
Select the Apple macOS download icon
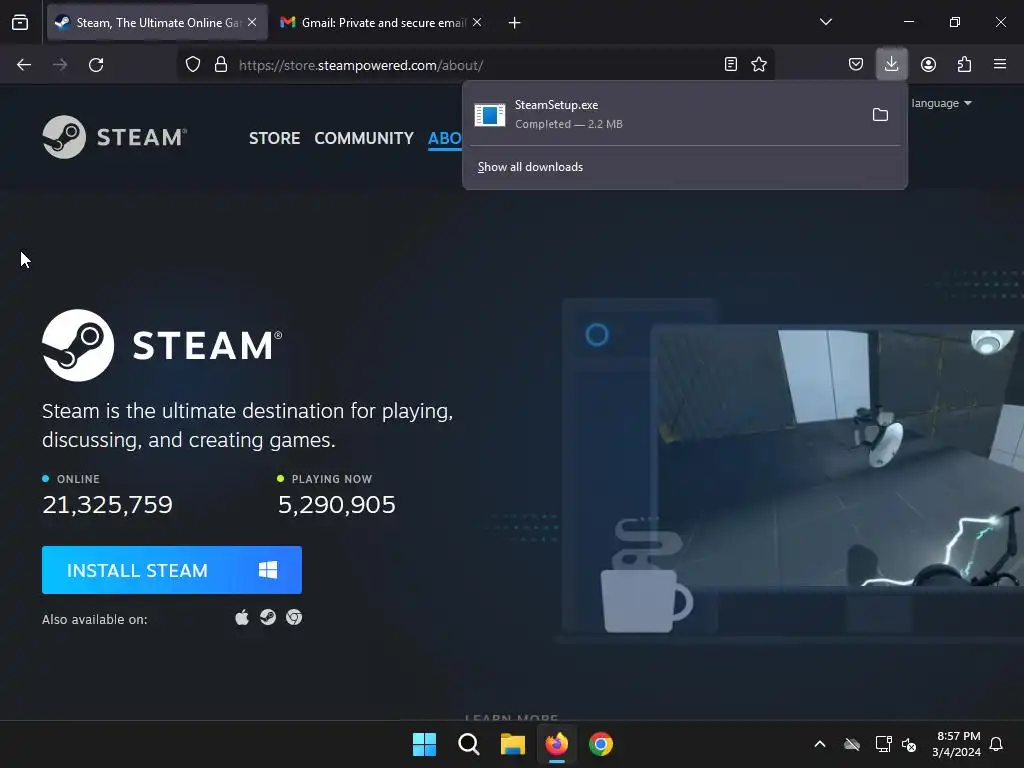(x=242, y=617)
